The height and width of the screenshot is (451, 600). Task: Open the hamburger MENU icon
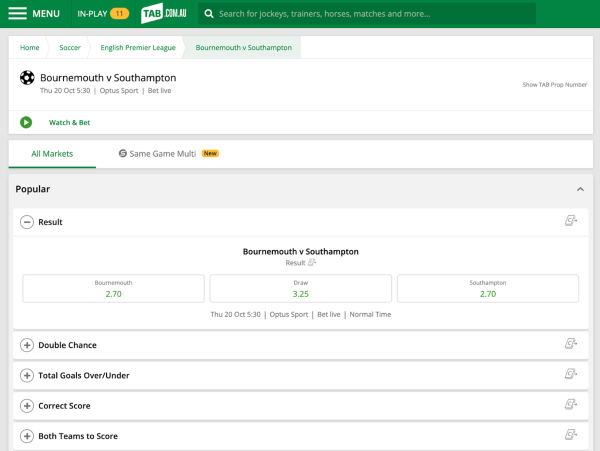18,13
